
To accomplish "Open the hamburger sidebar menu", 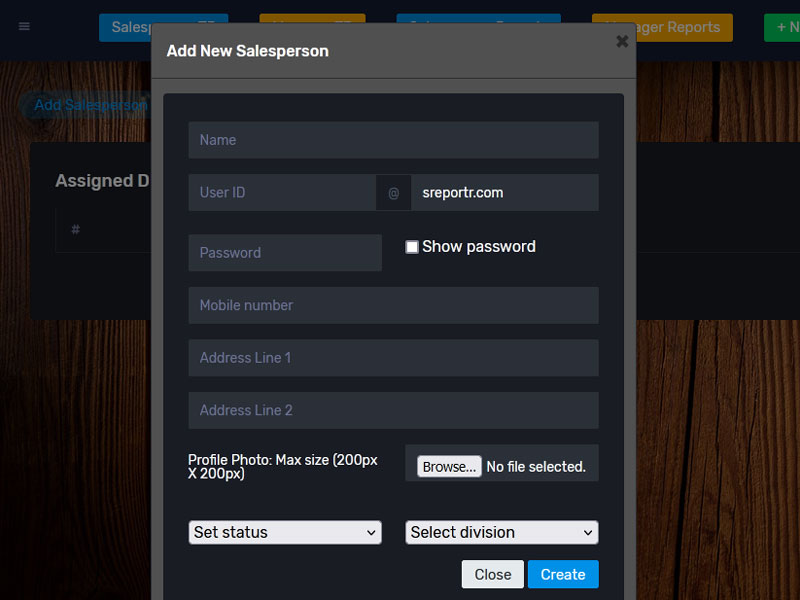I will point(24,26).
